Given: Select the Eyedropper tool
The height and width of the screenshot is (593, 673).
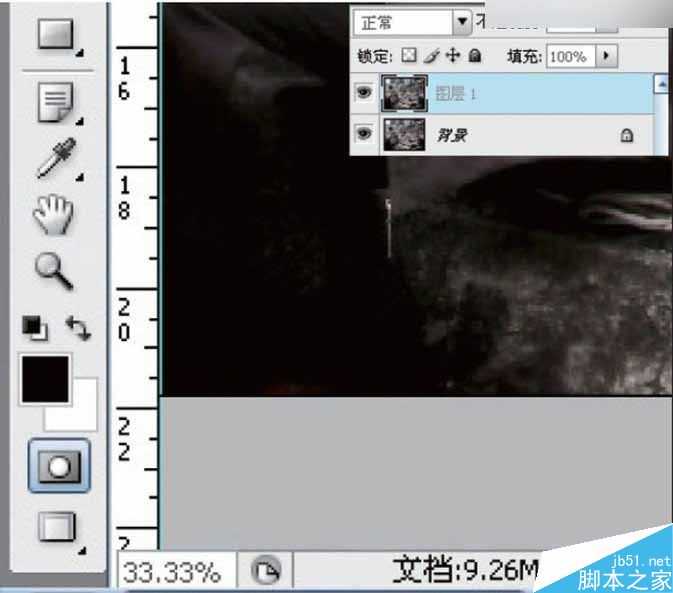Looking at the screenshot, I should [x=57, y=158].
